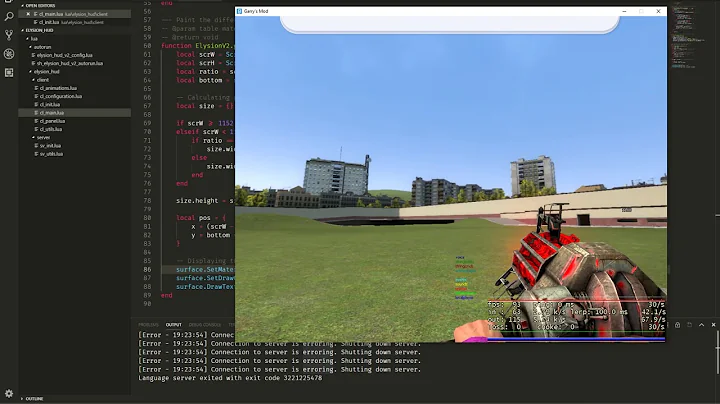Open the Manage gear settings menu
This screenshot has width=720, height=404.
(x=9, y=393)
